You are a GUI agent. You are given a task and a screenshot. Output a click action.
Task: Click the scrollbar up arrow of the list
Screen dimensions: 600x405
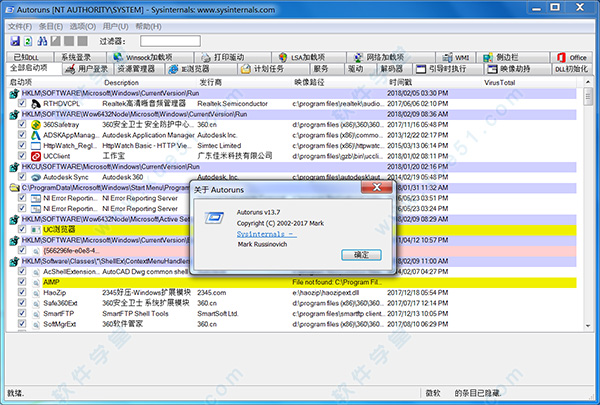point(588,82)
